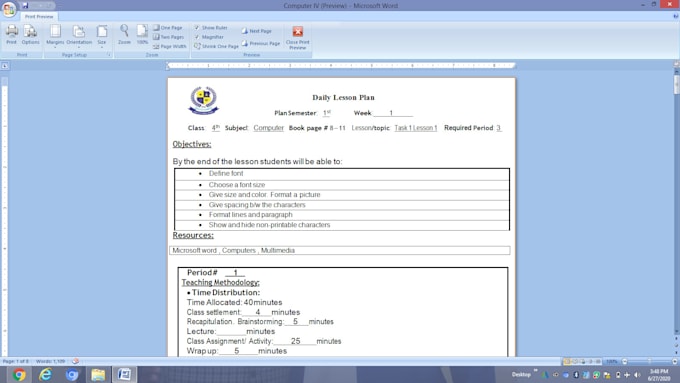Close Print Preview
This screenshot has width=680, height=383.
(298, 37)
